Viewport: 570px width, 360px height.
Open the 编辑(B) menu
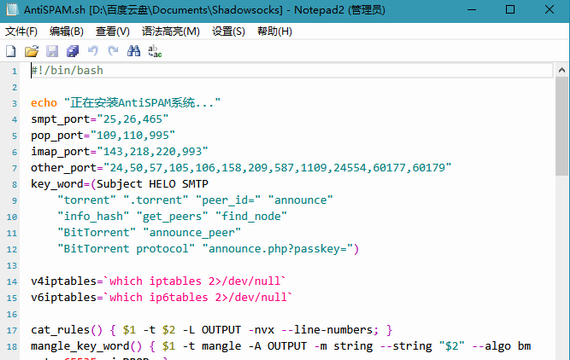pos(67,32)
